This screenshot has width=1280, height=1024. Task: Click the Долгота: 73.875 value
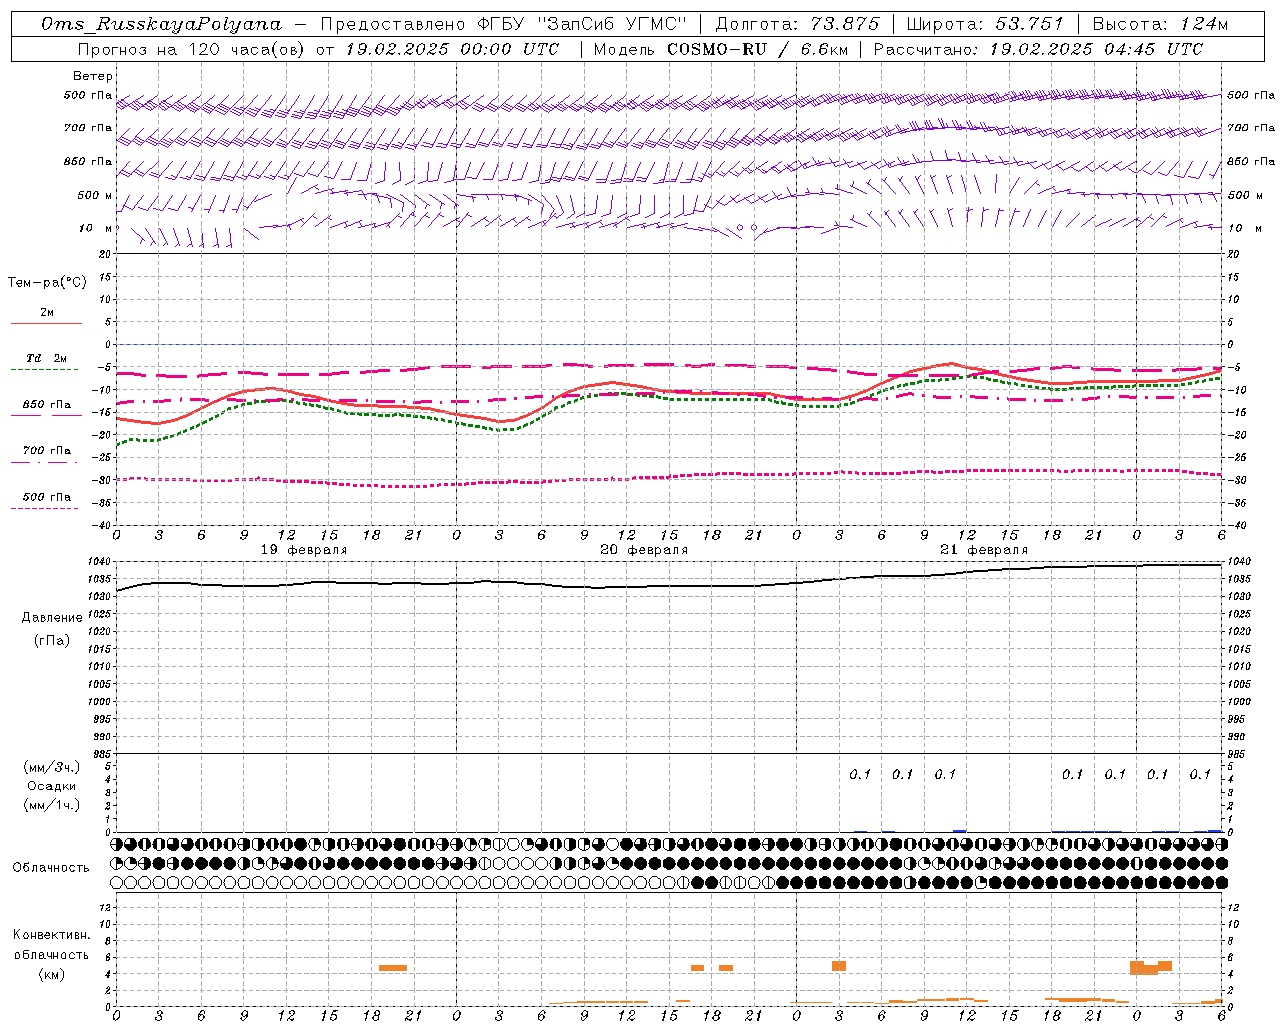click(x=798, y=24)
